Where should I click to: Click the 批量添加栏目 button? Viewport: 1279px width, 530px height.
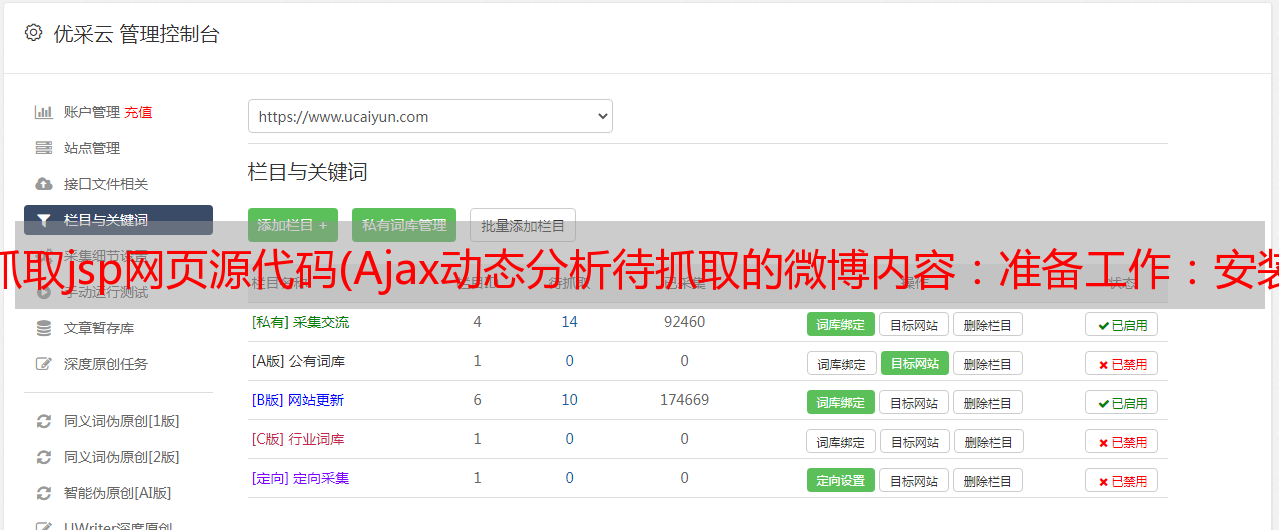tap(522, 225)
